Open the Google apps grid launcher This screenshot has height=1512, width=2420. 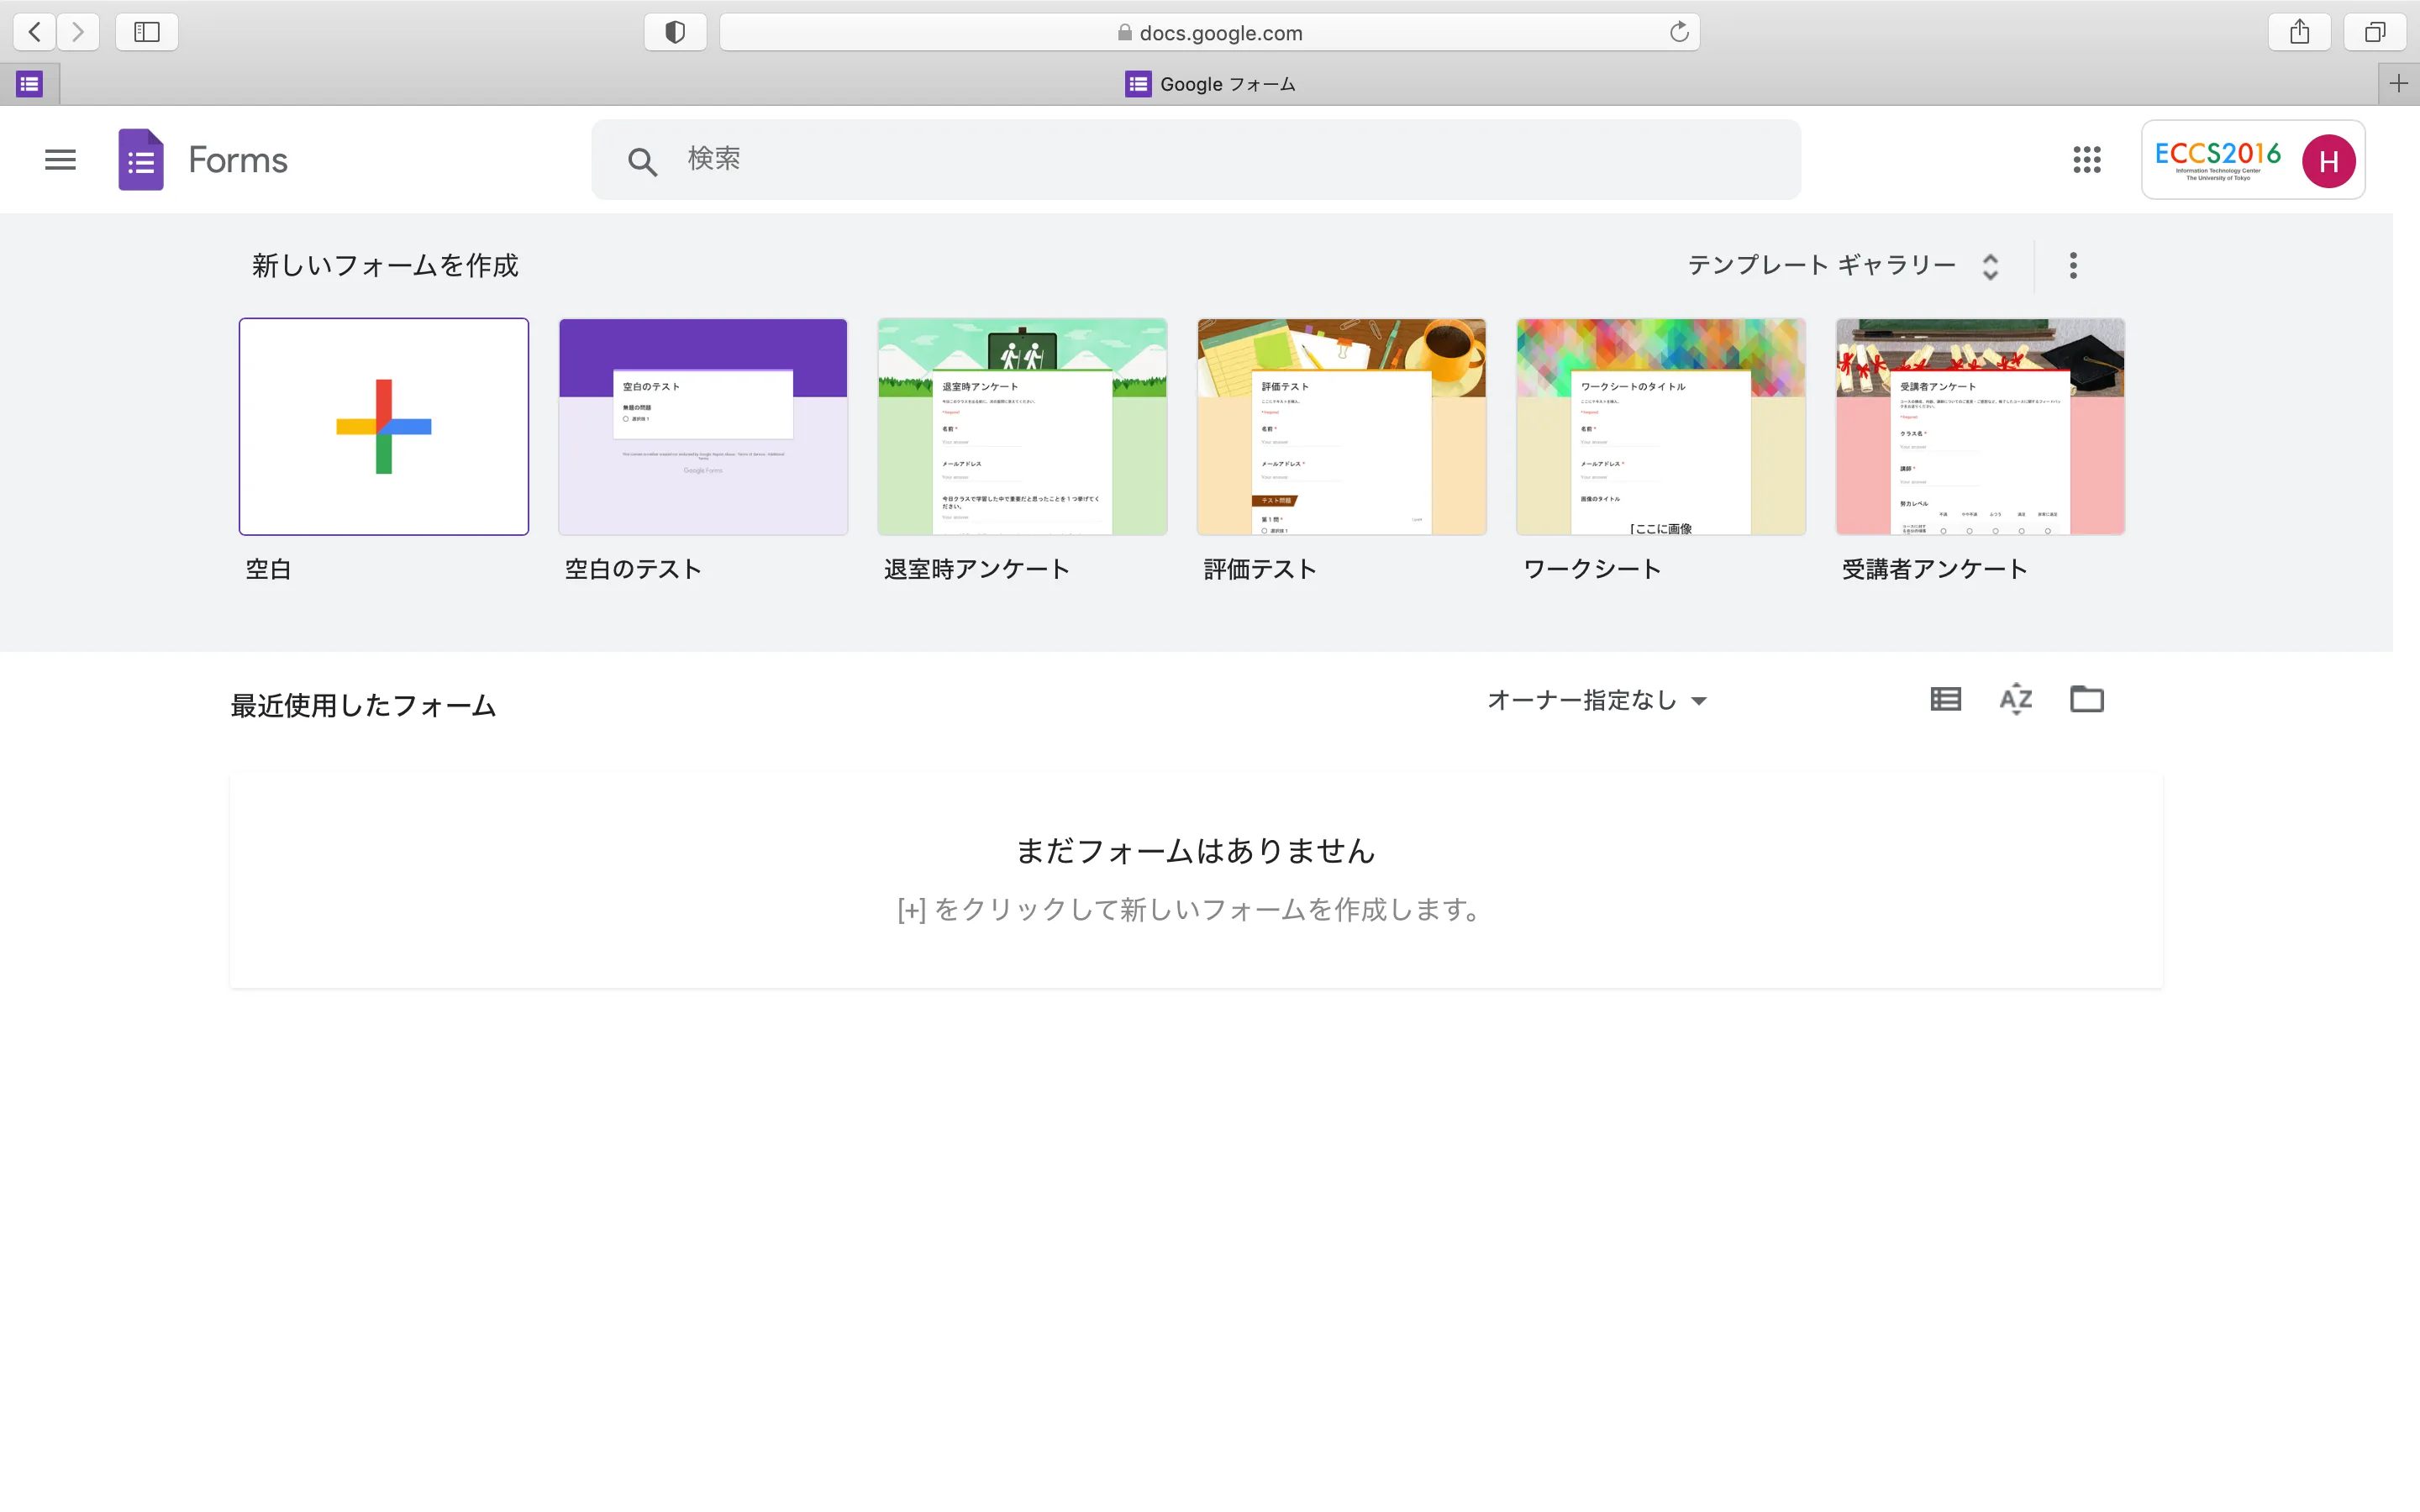pyautogui.click(x=2086, y=160)
